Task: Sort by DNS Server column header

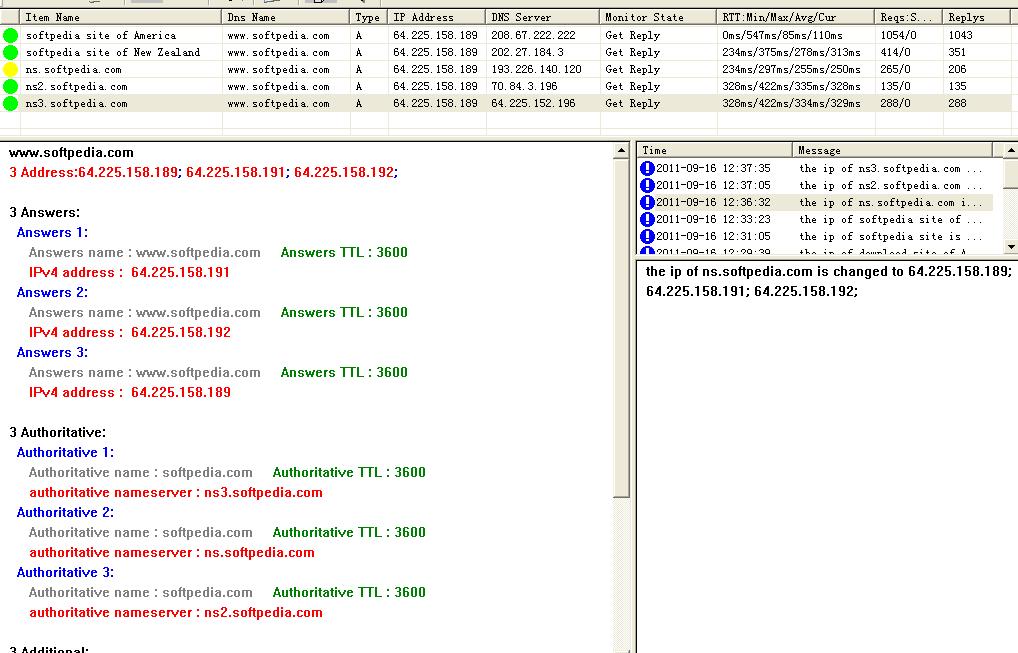Action: (x=543, y=18)
